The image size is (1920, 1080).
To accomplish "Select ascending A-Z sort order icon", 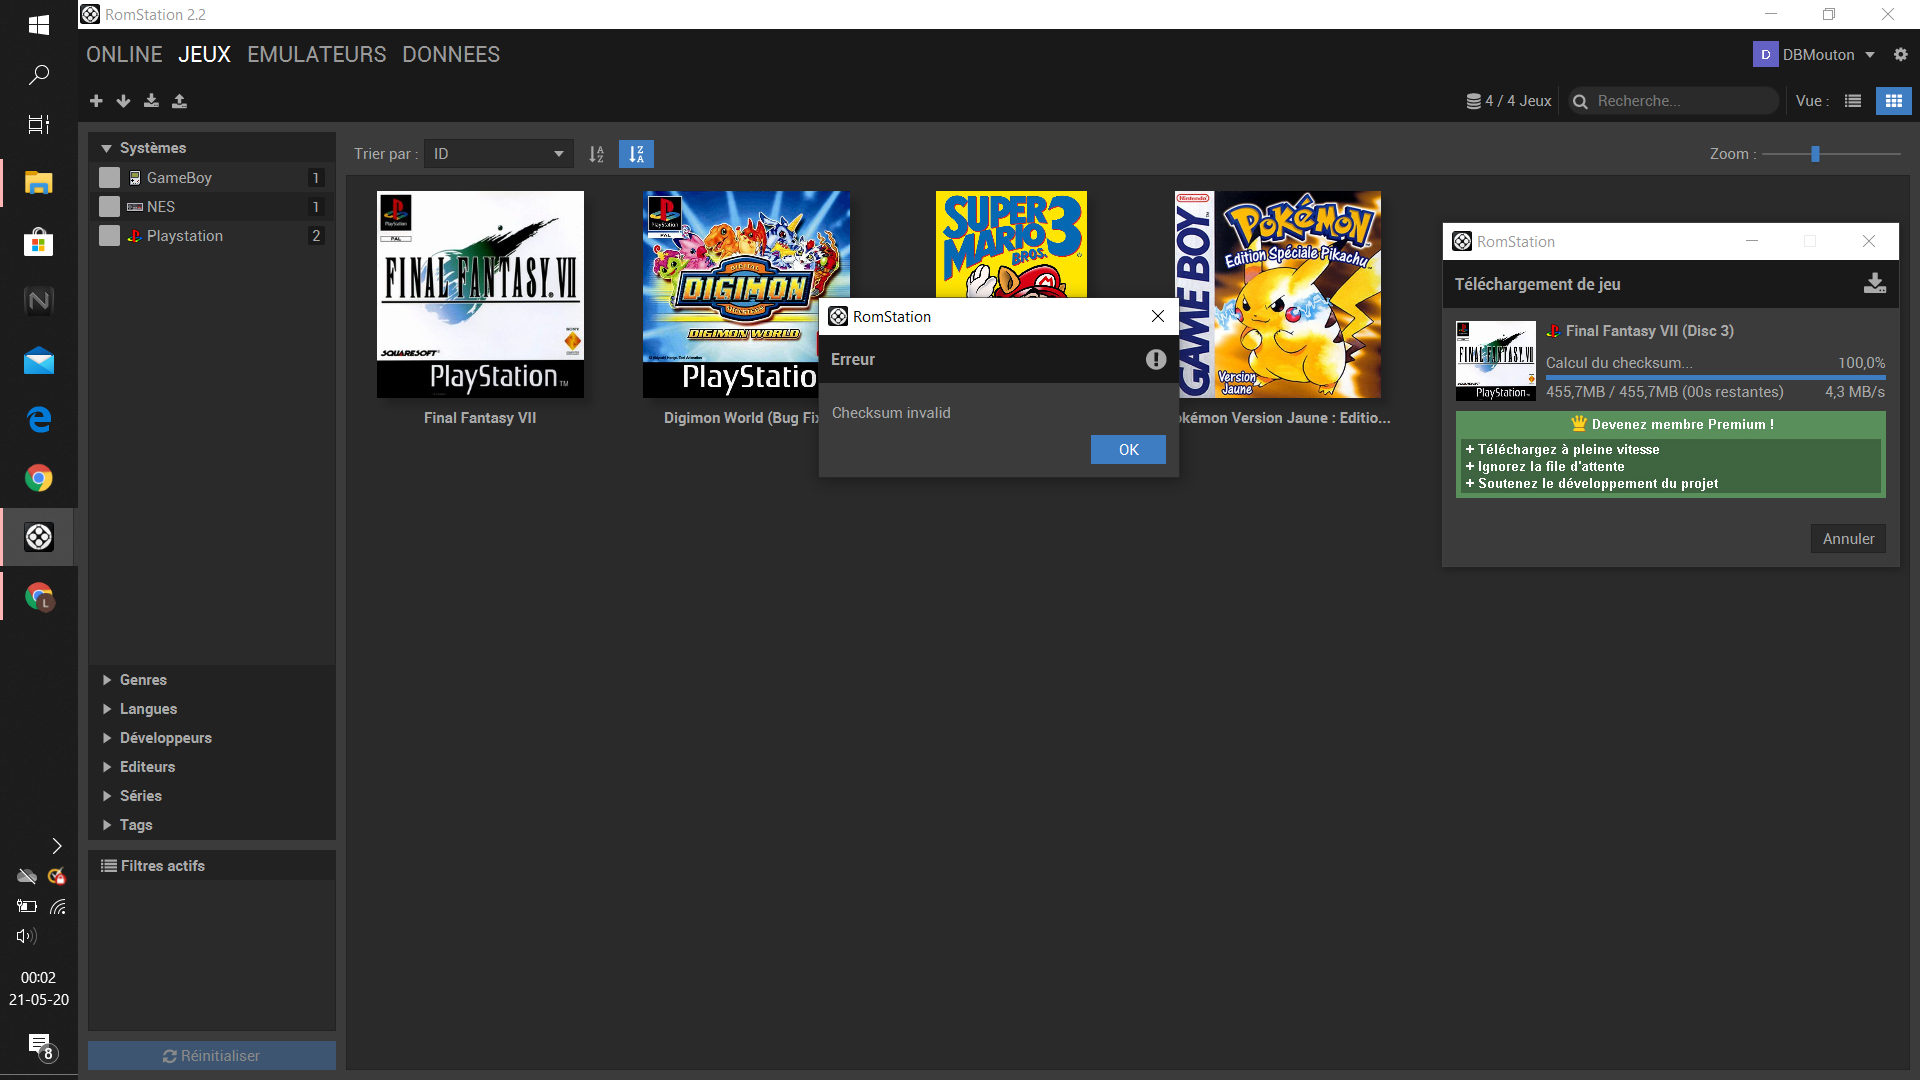I will coord(597,154).
